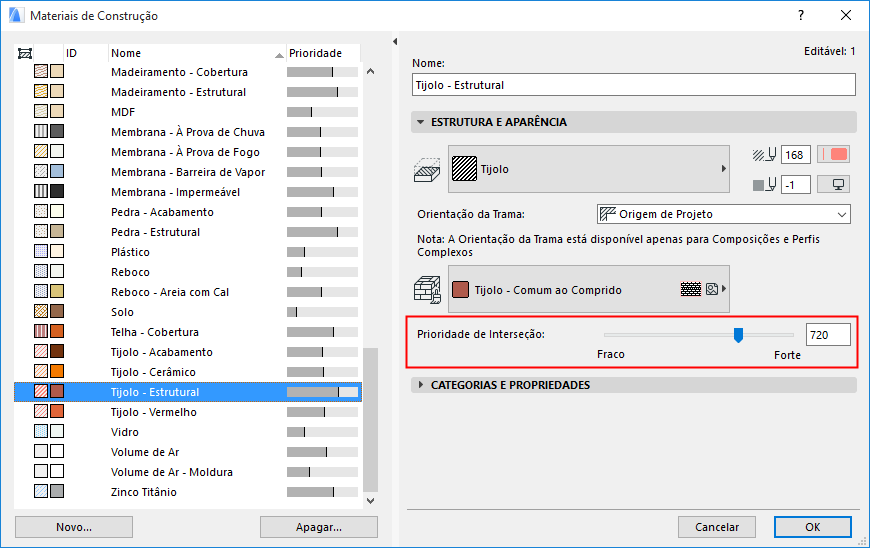The width and height of the screenshot is (870, 548).
Task: Click the surface icon for Tijolo - Cerâmico row
Action: point(57,371)
